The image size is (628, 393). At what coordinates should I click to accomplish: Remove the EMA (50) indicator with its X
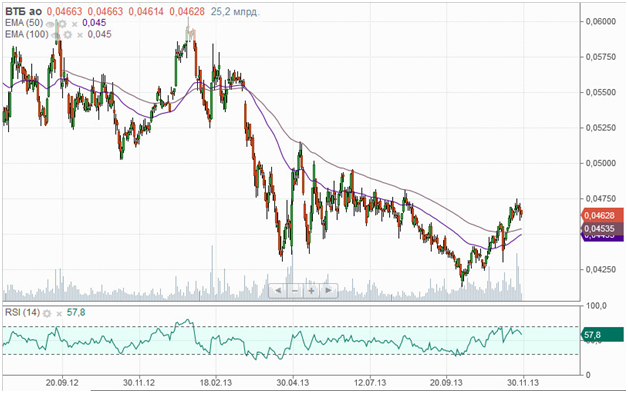pyautogui.click(x=74, y=24)
